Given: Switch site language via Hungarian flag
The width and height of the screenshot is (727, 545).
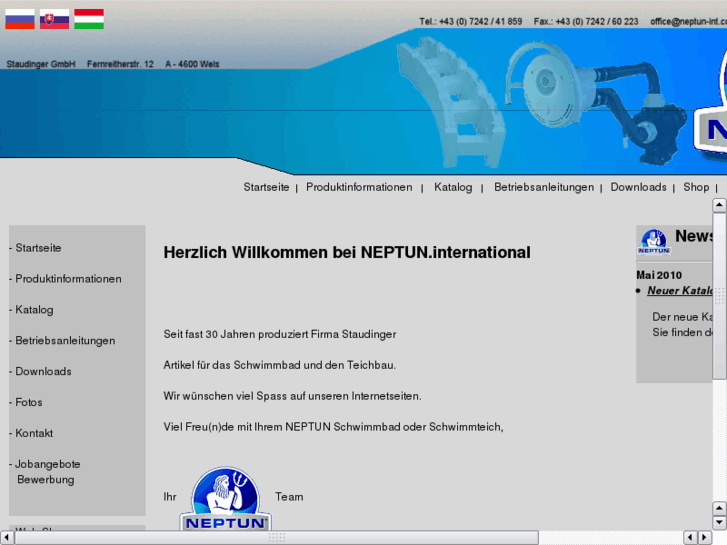Looking at the screenshot, I should [x=89, y=19].
